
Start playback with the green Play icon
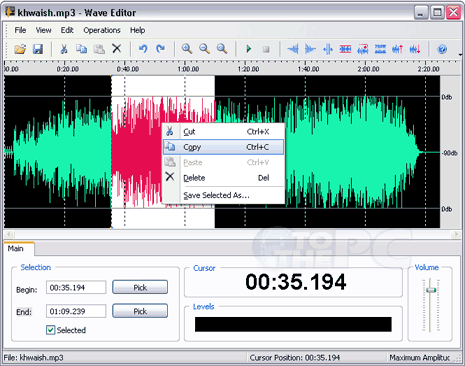[248, 49]
